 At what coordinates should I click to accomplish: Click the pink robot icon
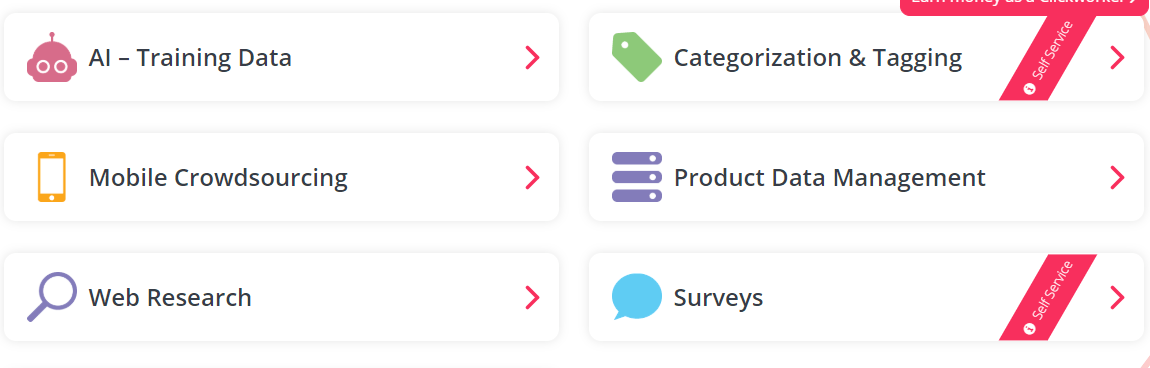[51, 57]
